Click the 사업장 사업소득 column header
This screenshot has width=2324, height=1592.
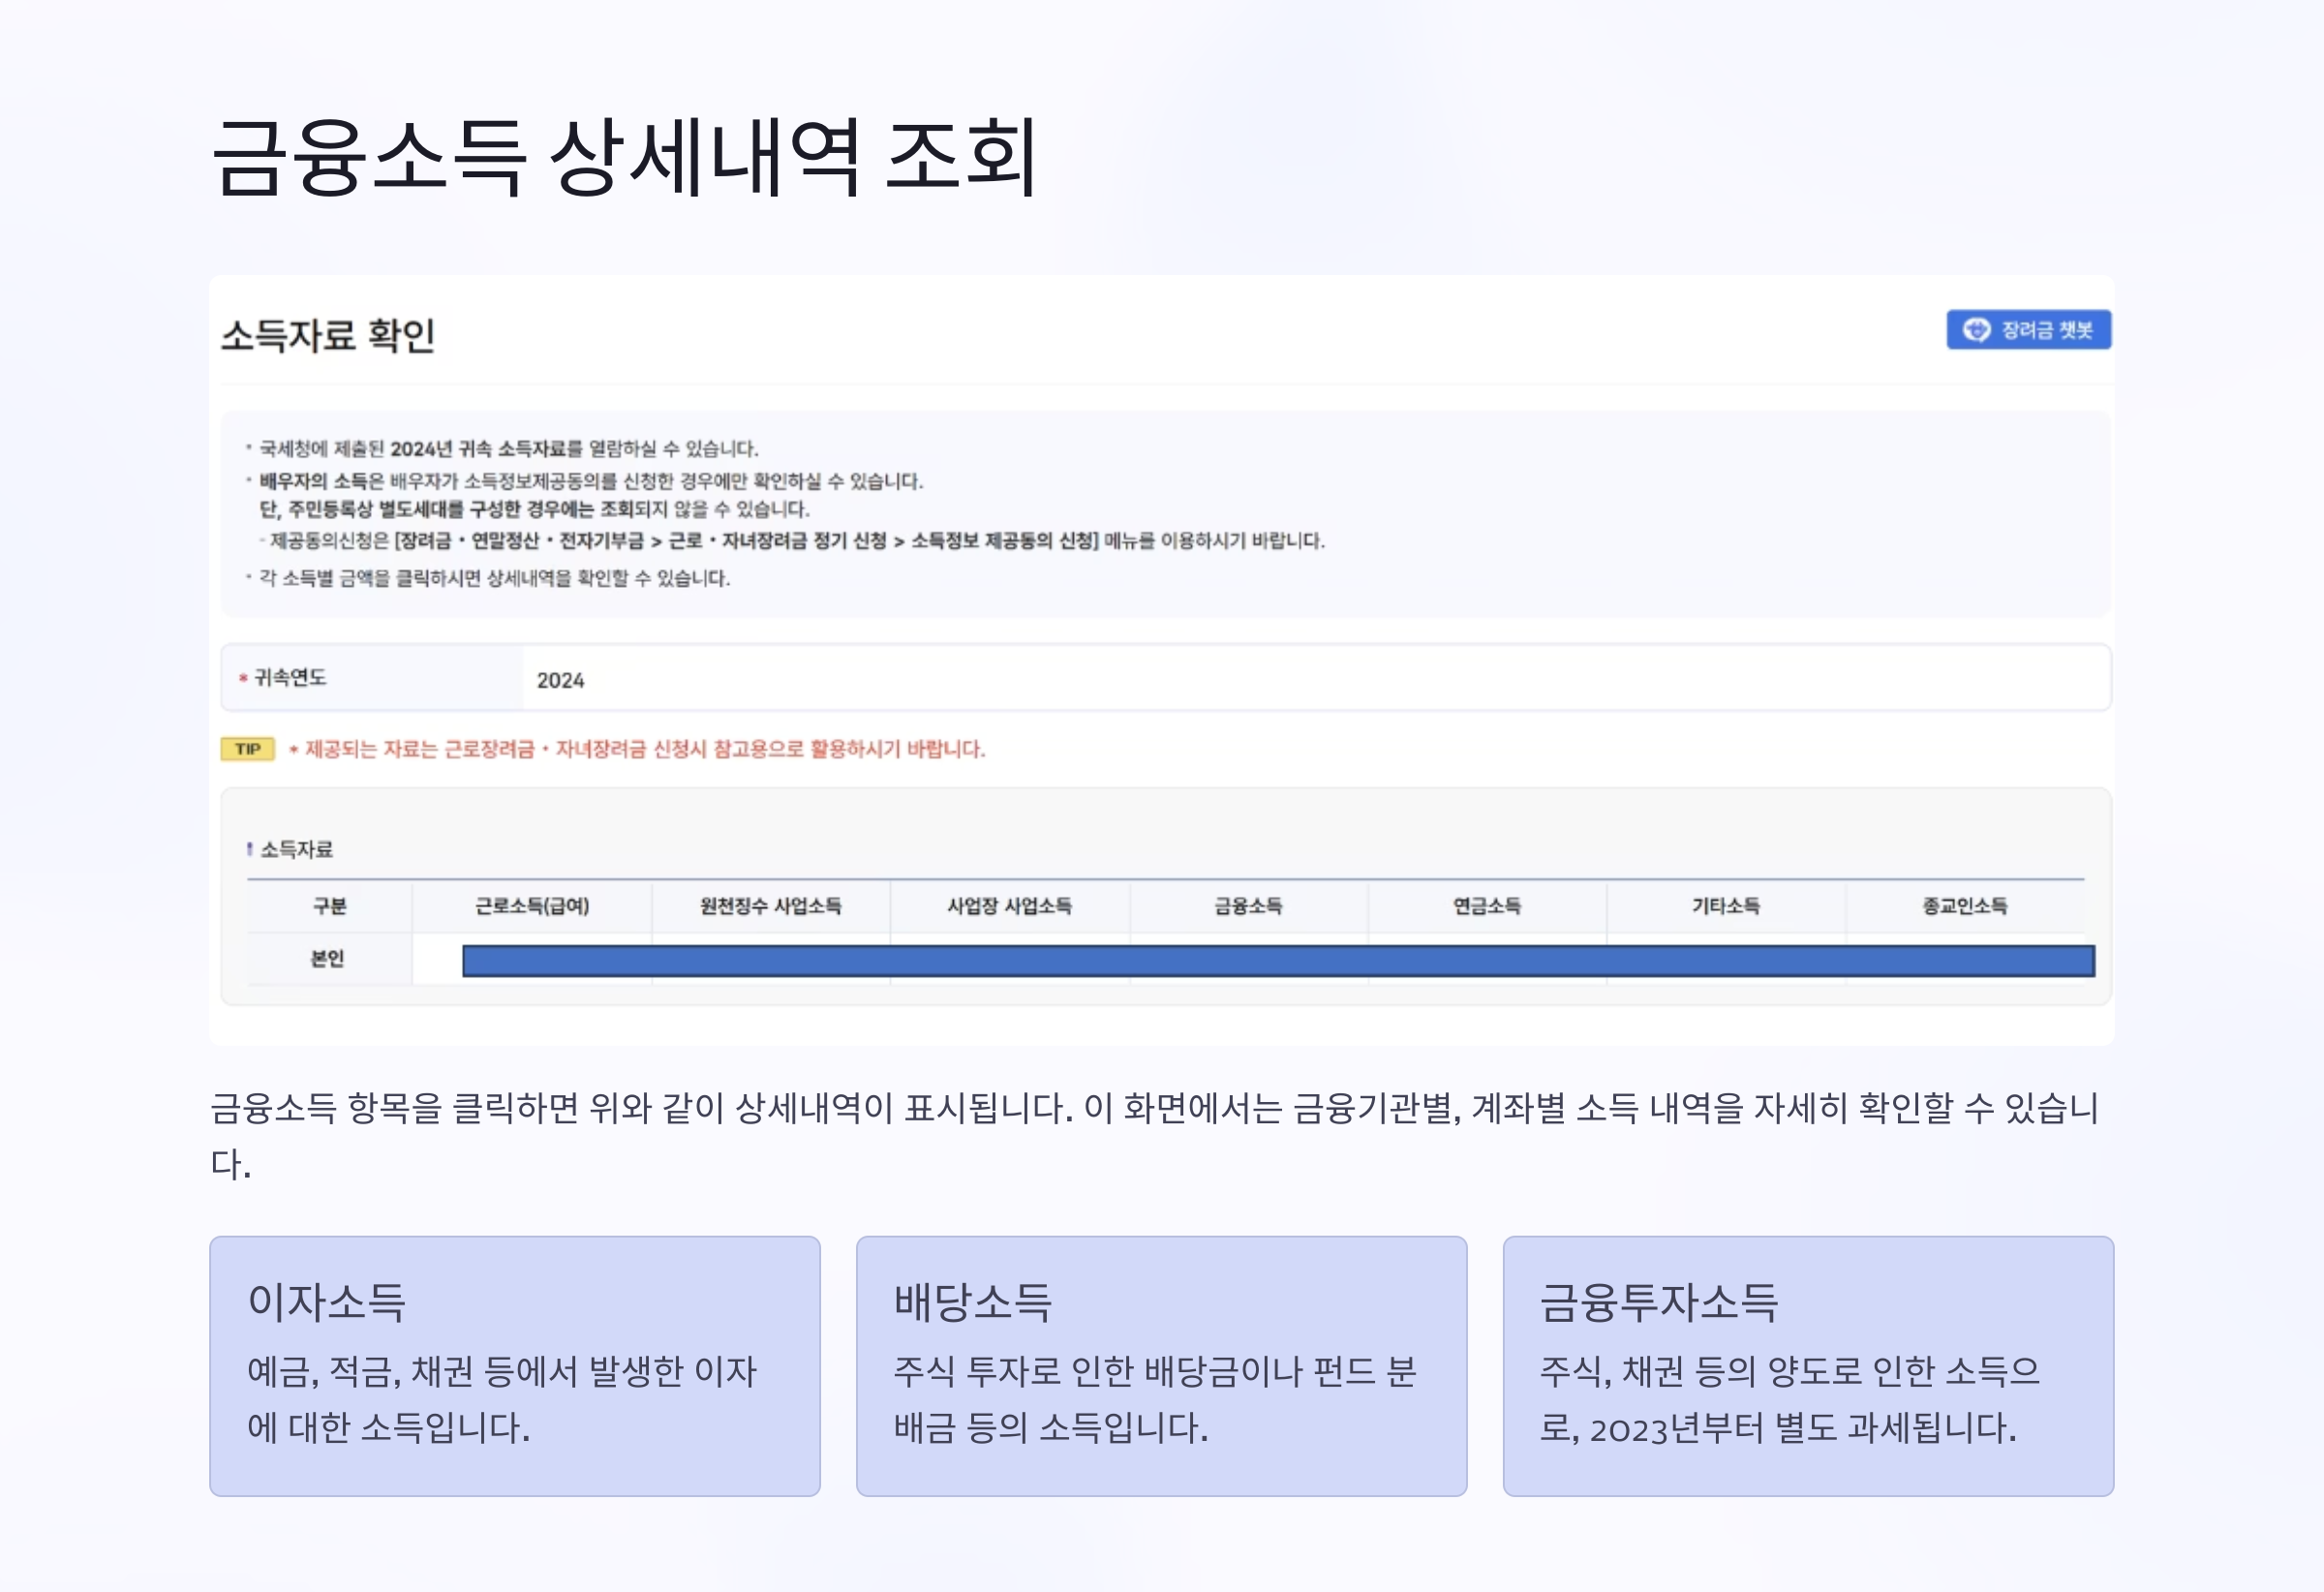[1009, 906]
